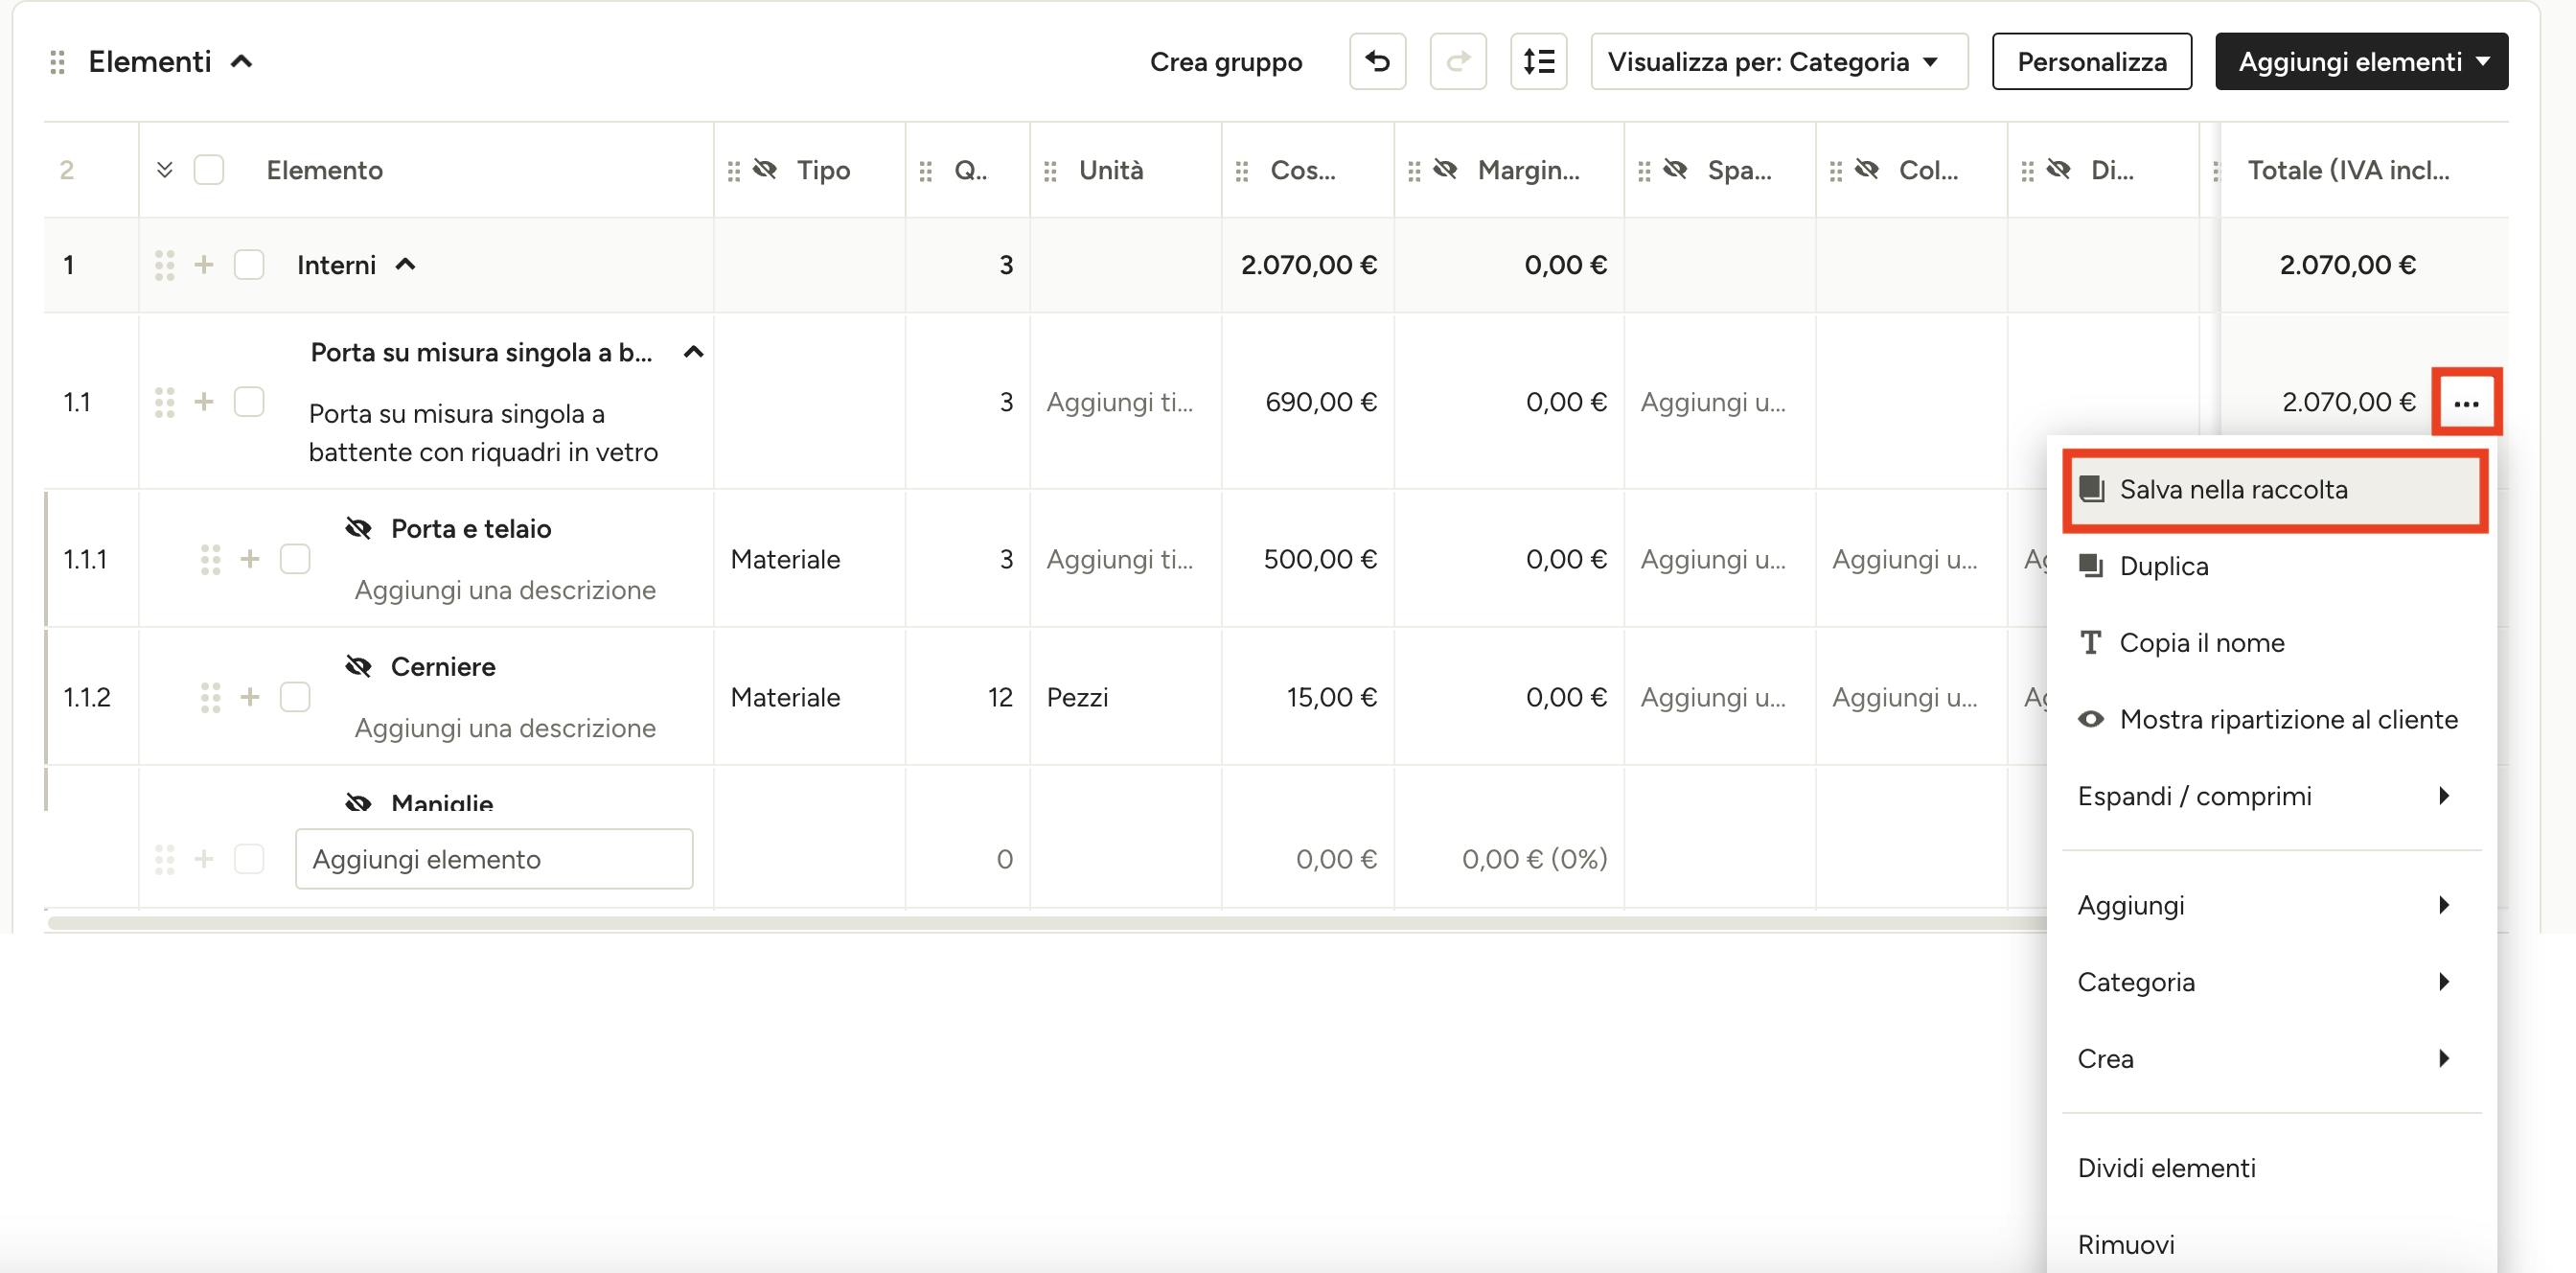This screenshot has height=1273, width=2576.
Task: Click the undo arrow button
Action: point(1377,61)
